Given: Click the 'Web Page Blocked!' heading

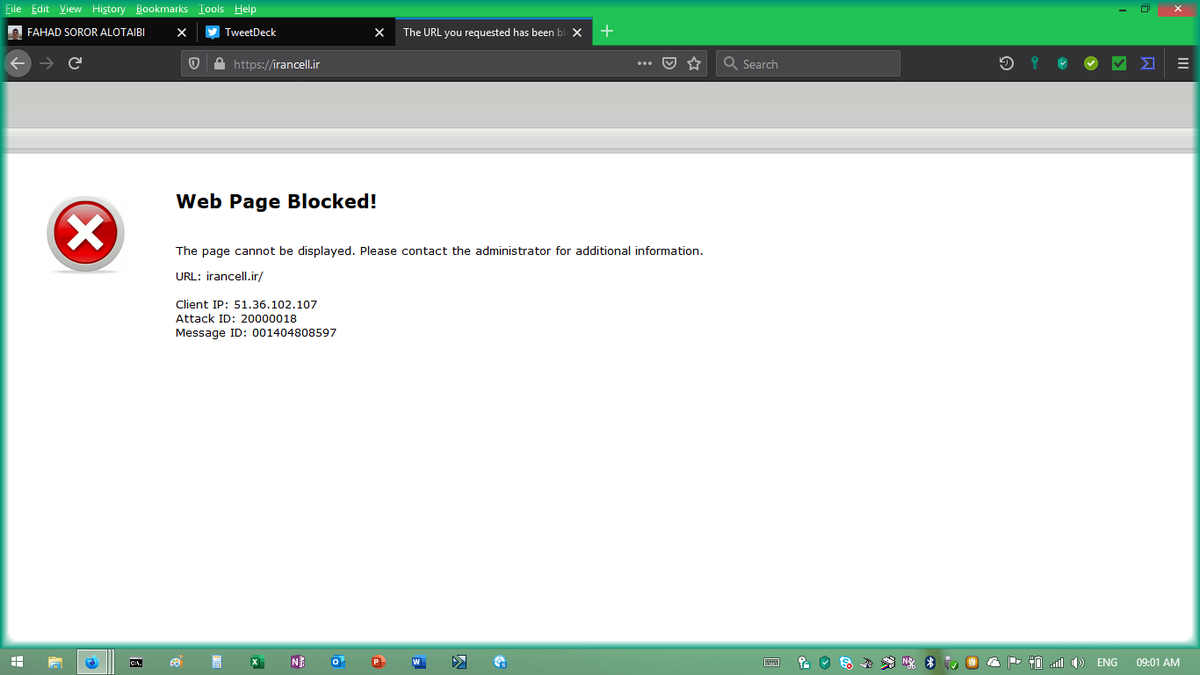Looking at the screenshot, I should point(276,201).
